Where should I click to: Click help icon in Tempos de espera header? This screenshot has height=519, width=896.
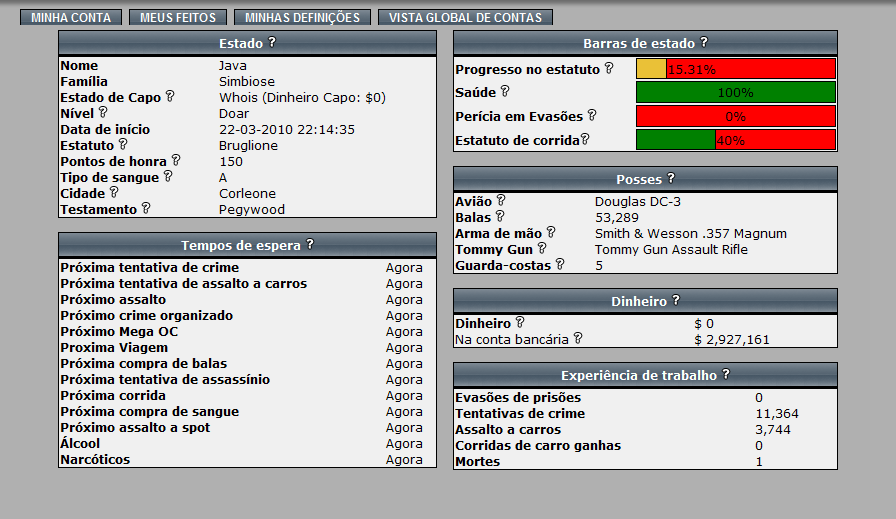coord(310,245)
